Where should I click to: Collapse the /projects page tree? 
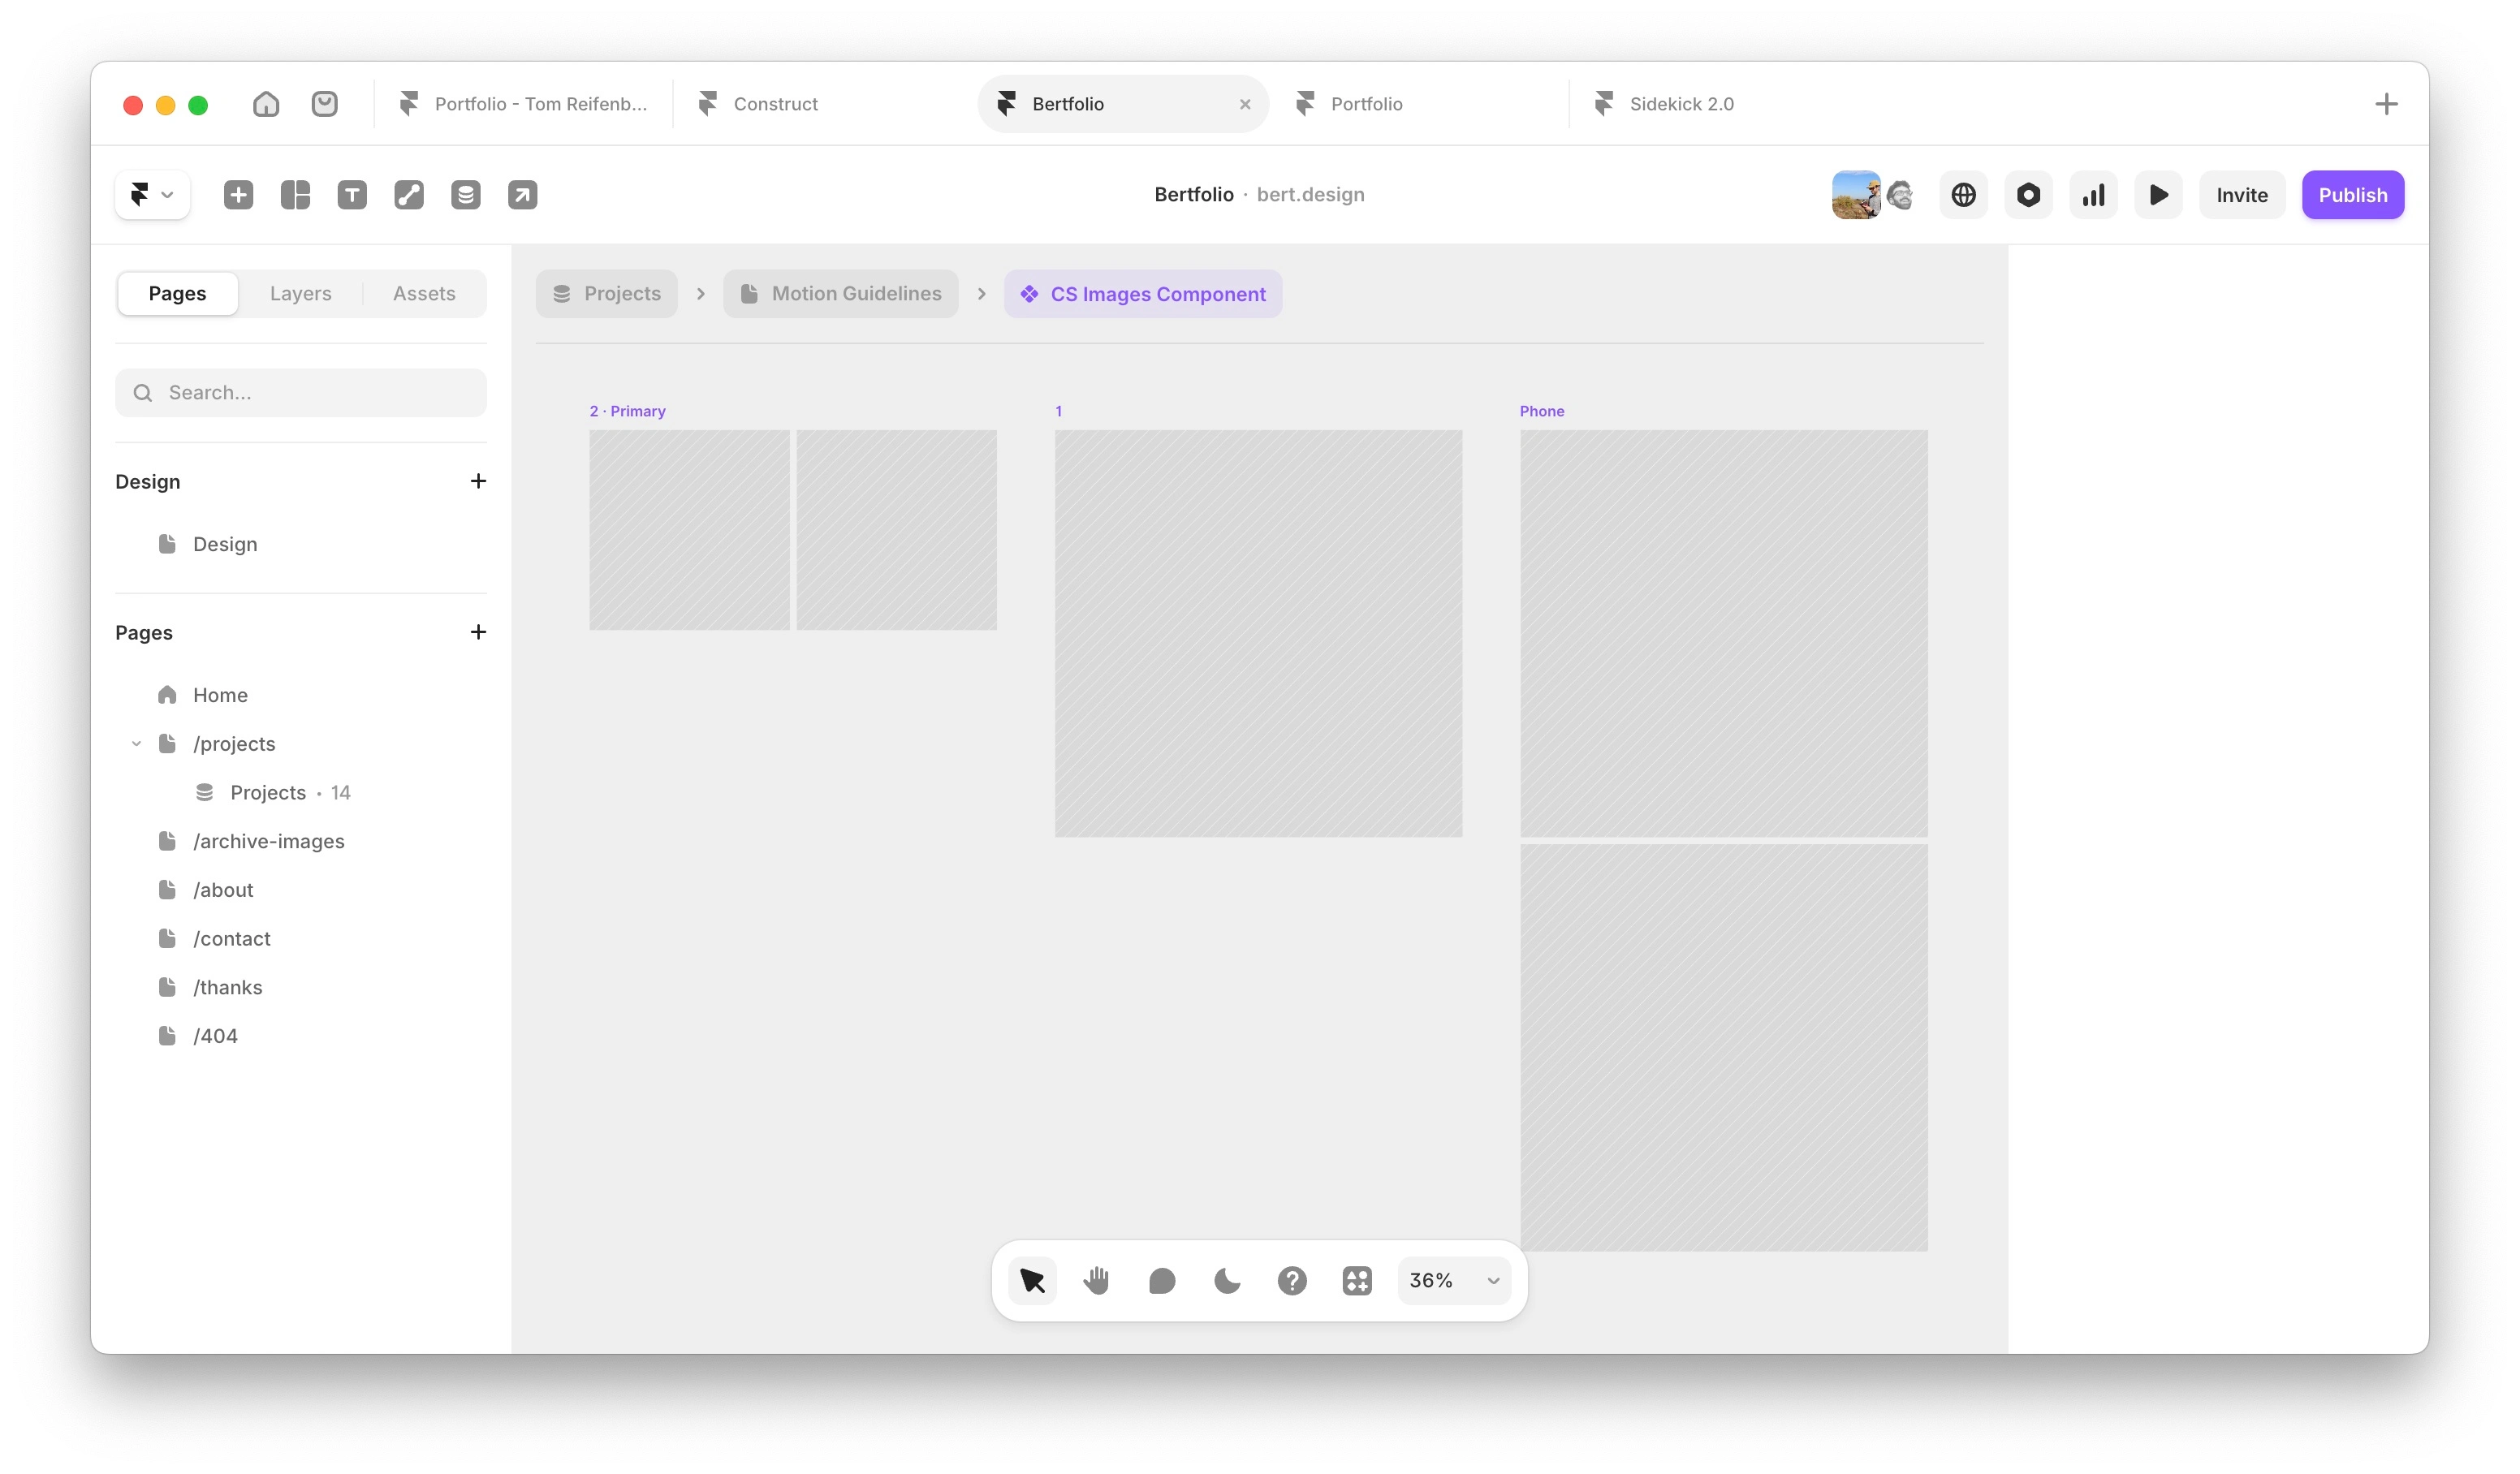point(136,744)
